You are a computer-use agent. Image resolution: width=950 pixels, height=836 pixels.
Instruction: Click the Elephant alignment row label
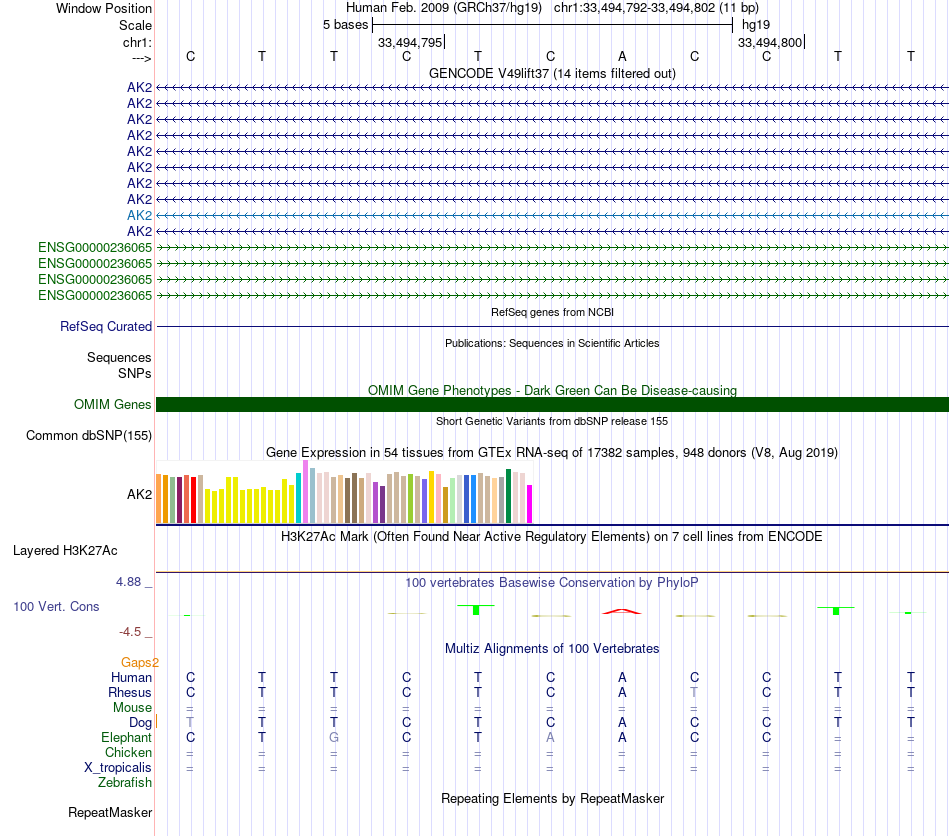(126, 737)
